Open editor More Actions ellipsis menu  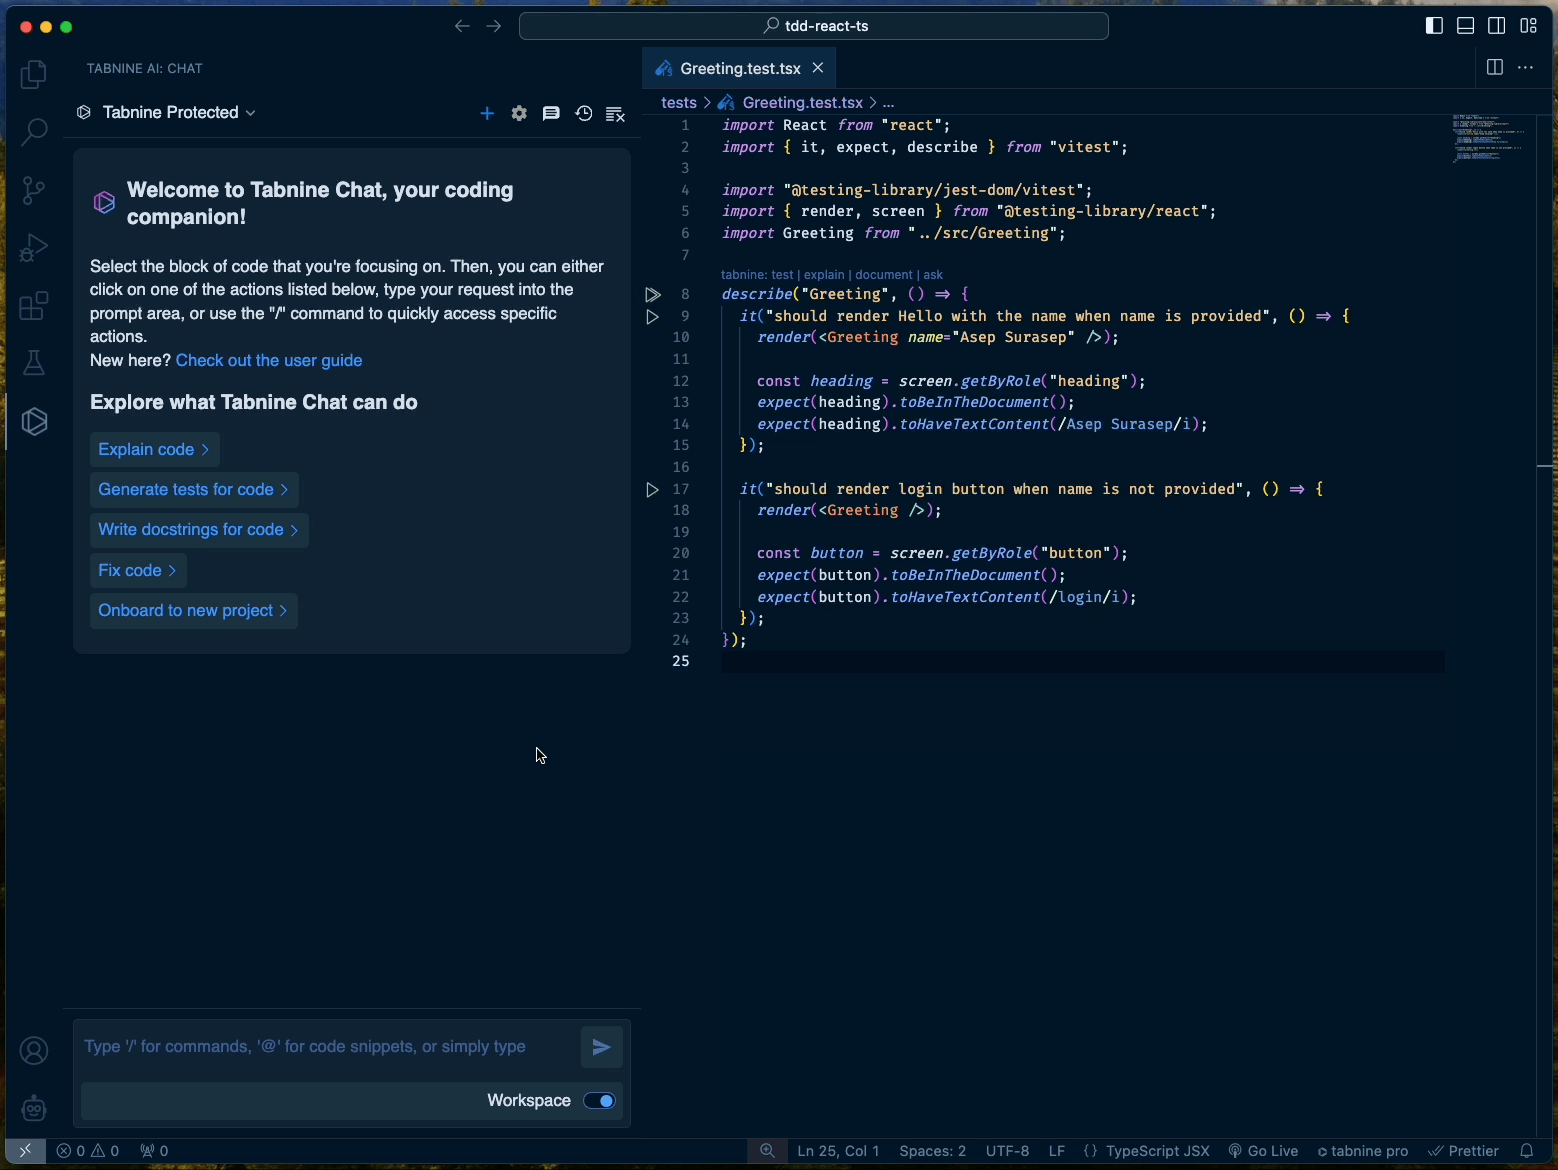[x=1525, y=68]
